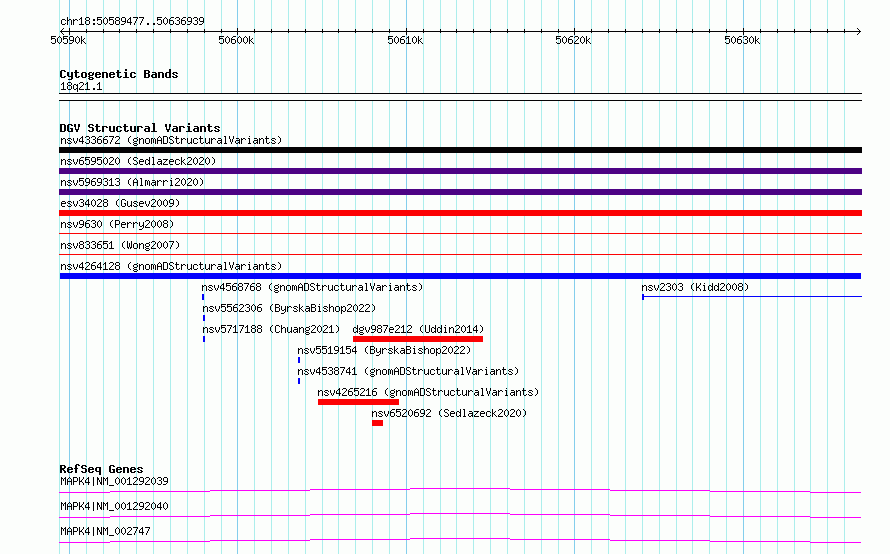Viewport: 890px width, 554px height.
Task: Click the magenta NM_001292040 gene line
Action: (460, 515)
